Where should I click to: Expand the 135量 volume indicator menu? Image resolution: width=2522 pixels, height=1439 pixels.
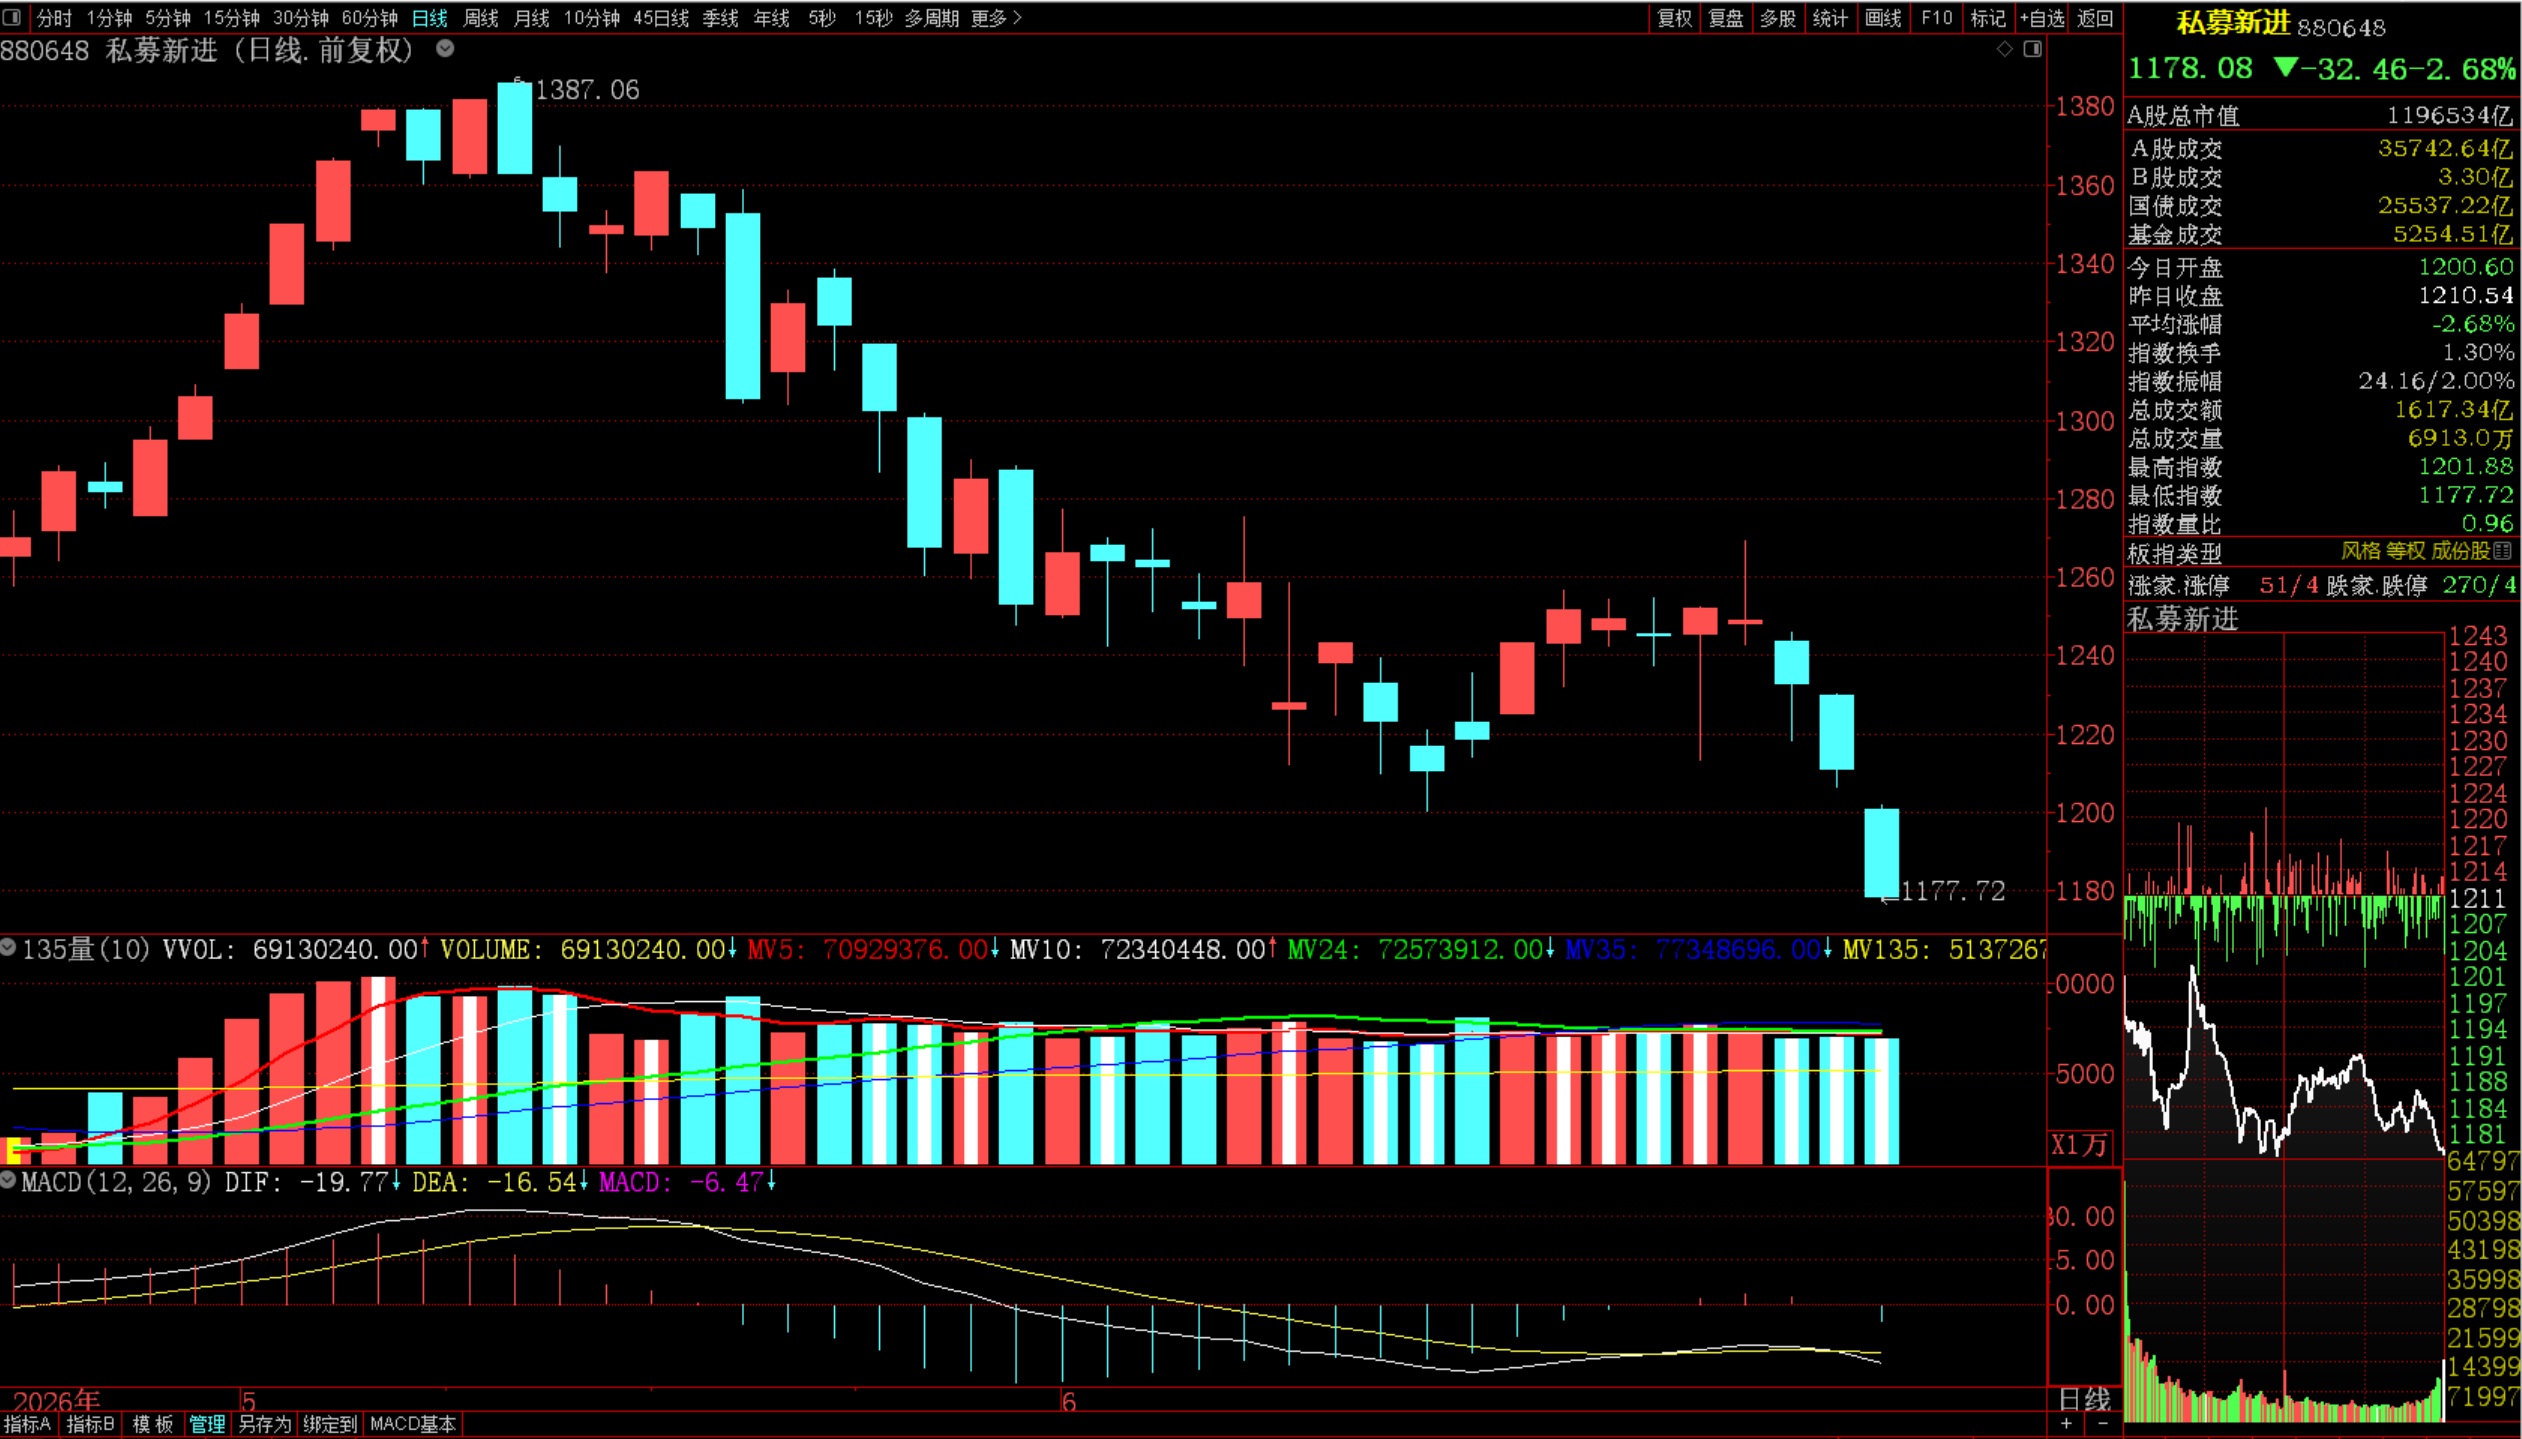8,947
